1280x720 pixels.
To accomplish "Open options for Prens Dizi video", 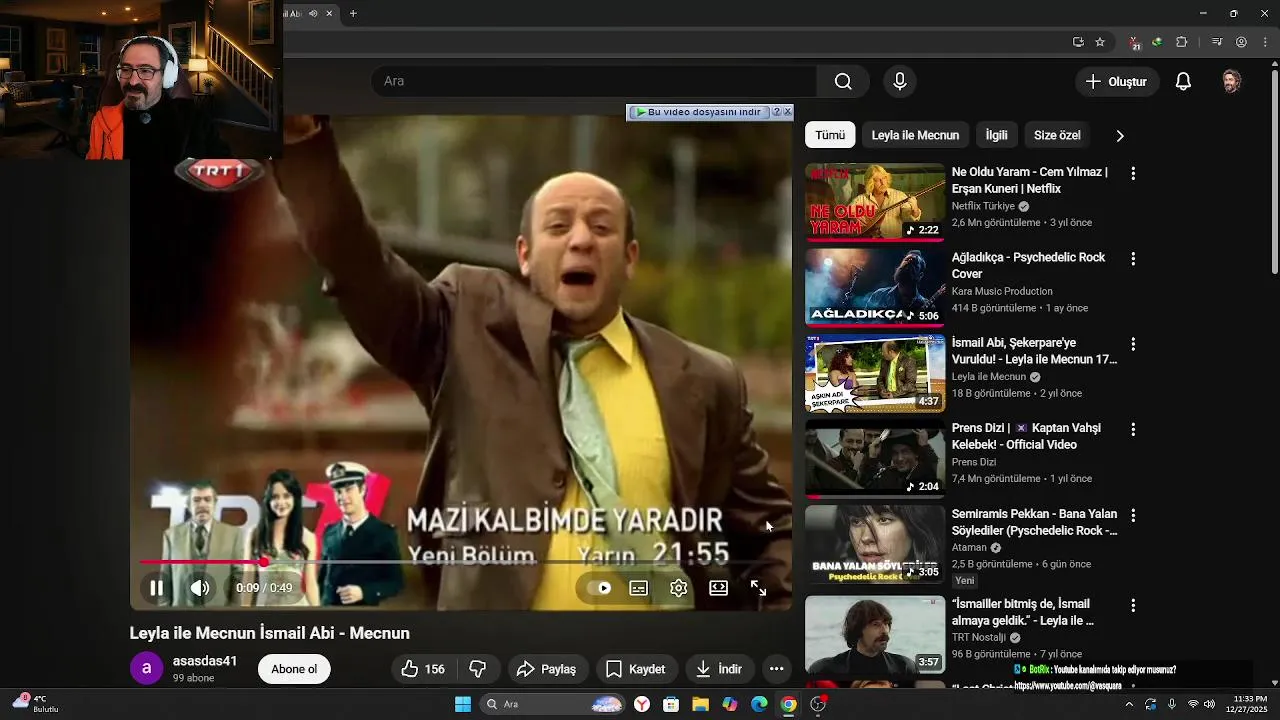I will 1133,429.
